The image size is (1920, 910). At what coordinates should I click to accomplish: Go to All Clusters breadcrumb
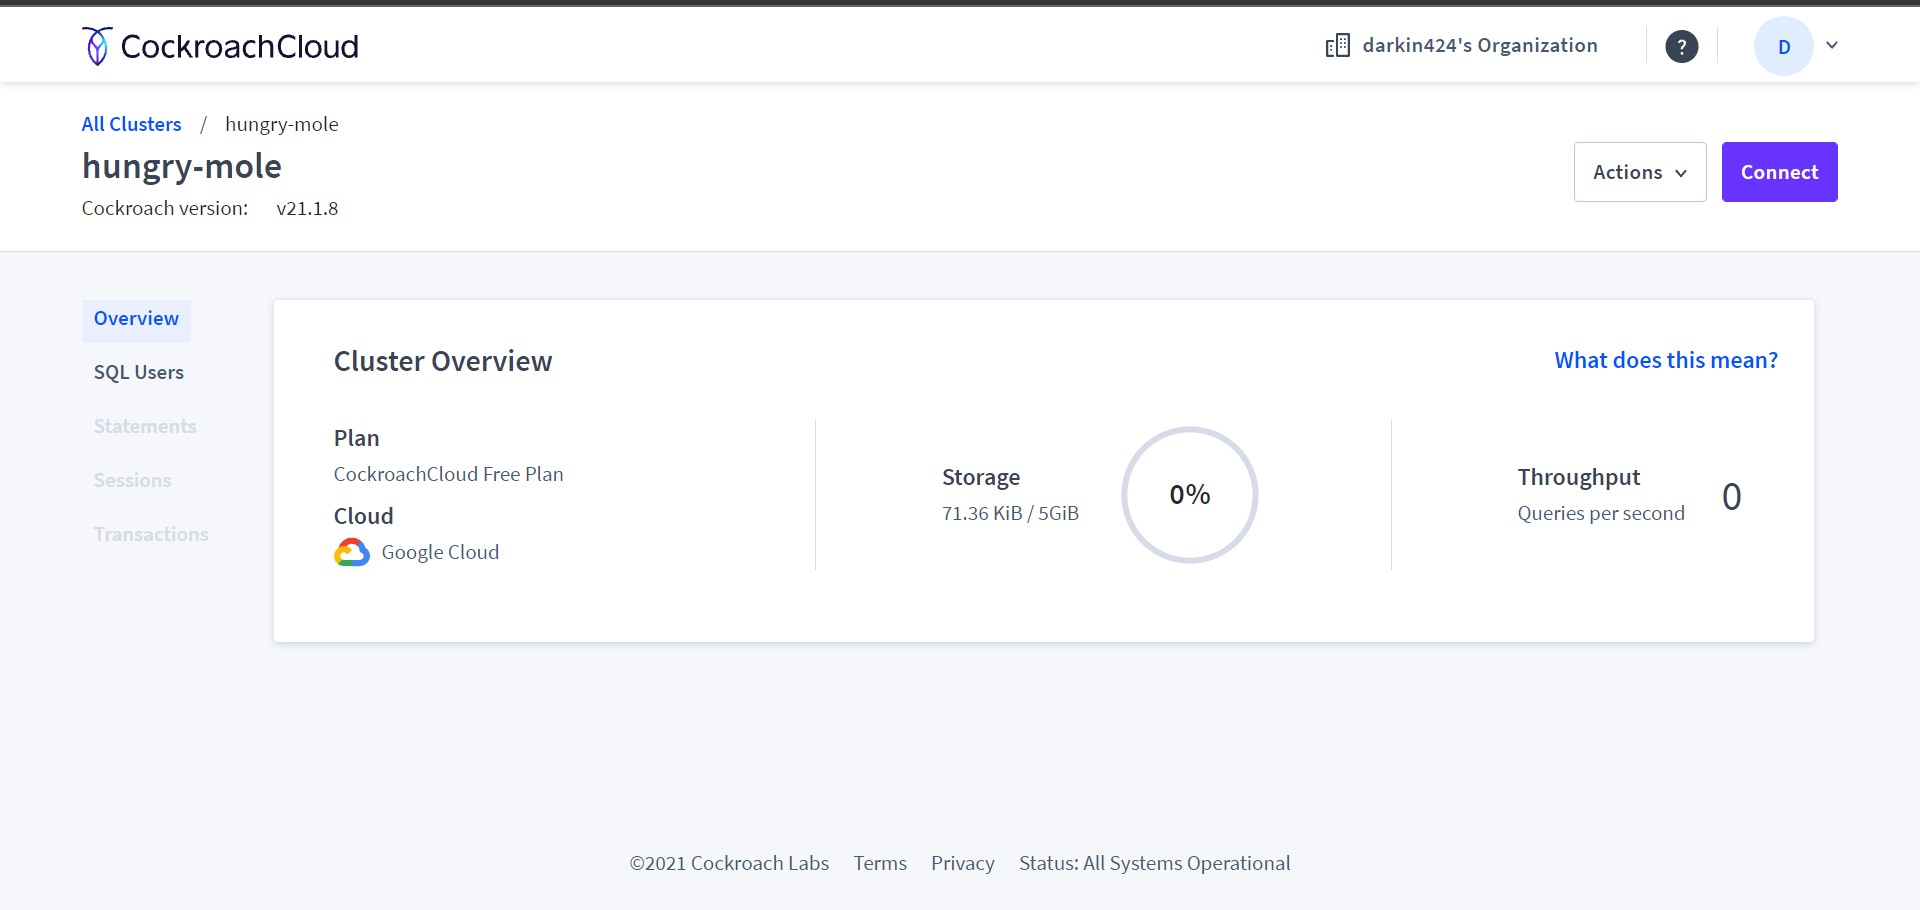pyautogui.click(x=131, y=124)
